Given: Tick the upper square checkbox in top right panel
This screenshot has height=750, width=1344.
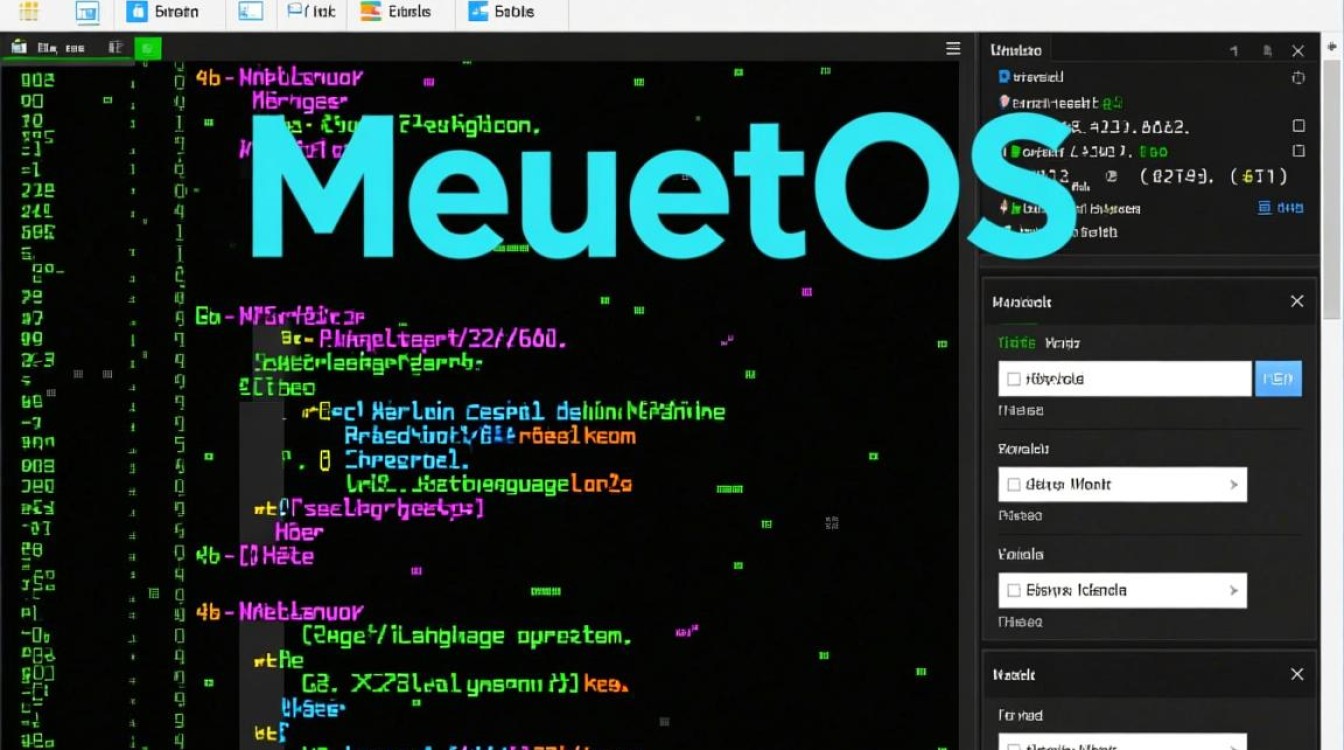Looking at the screenshot, I should pos(1298,126).
